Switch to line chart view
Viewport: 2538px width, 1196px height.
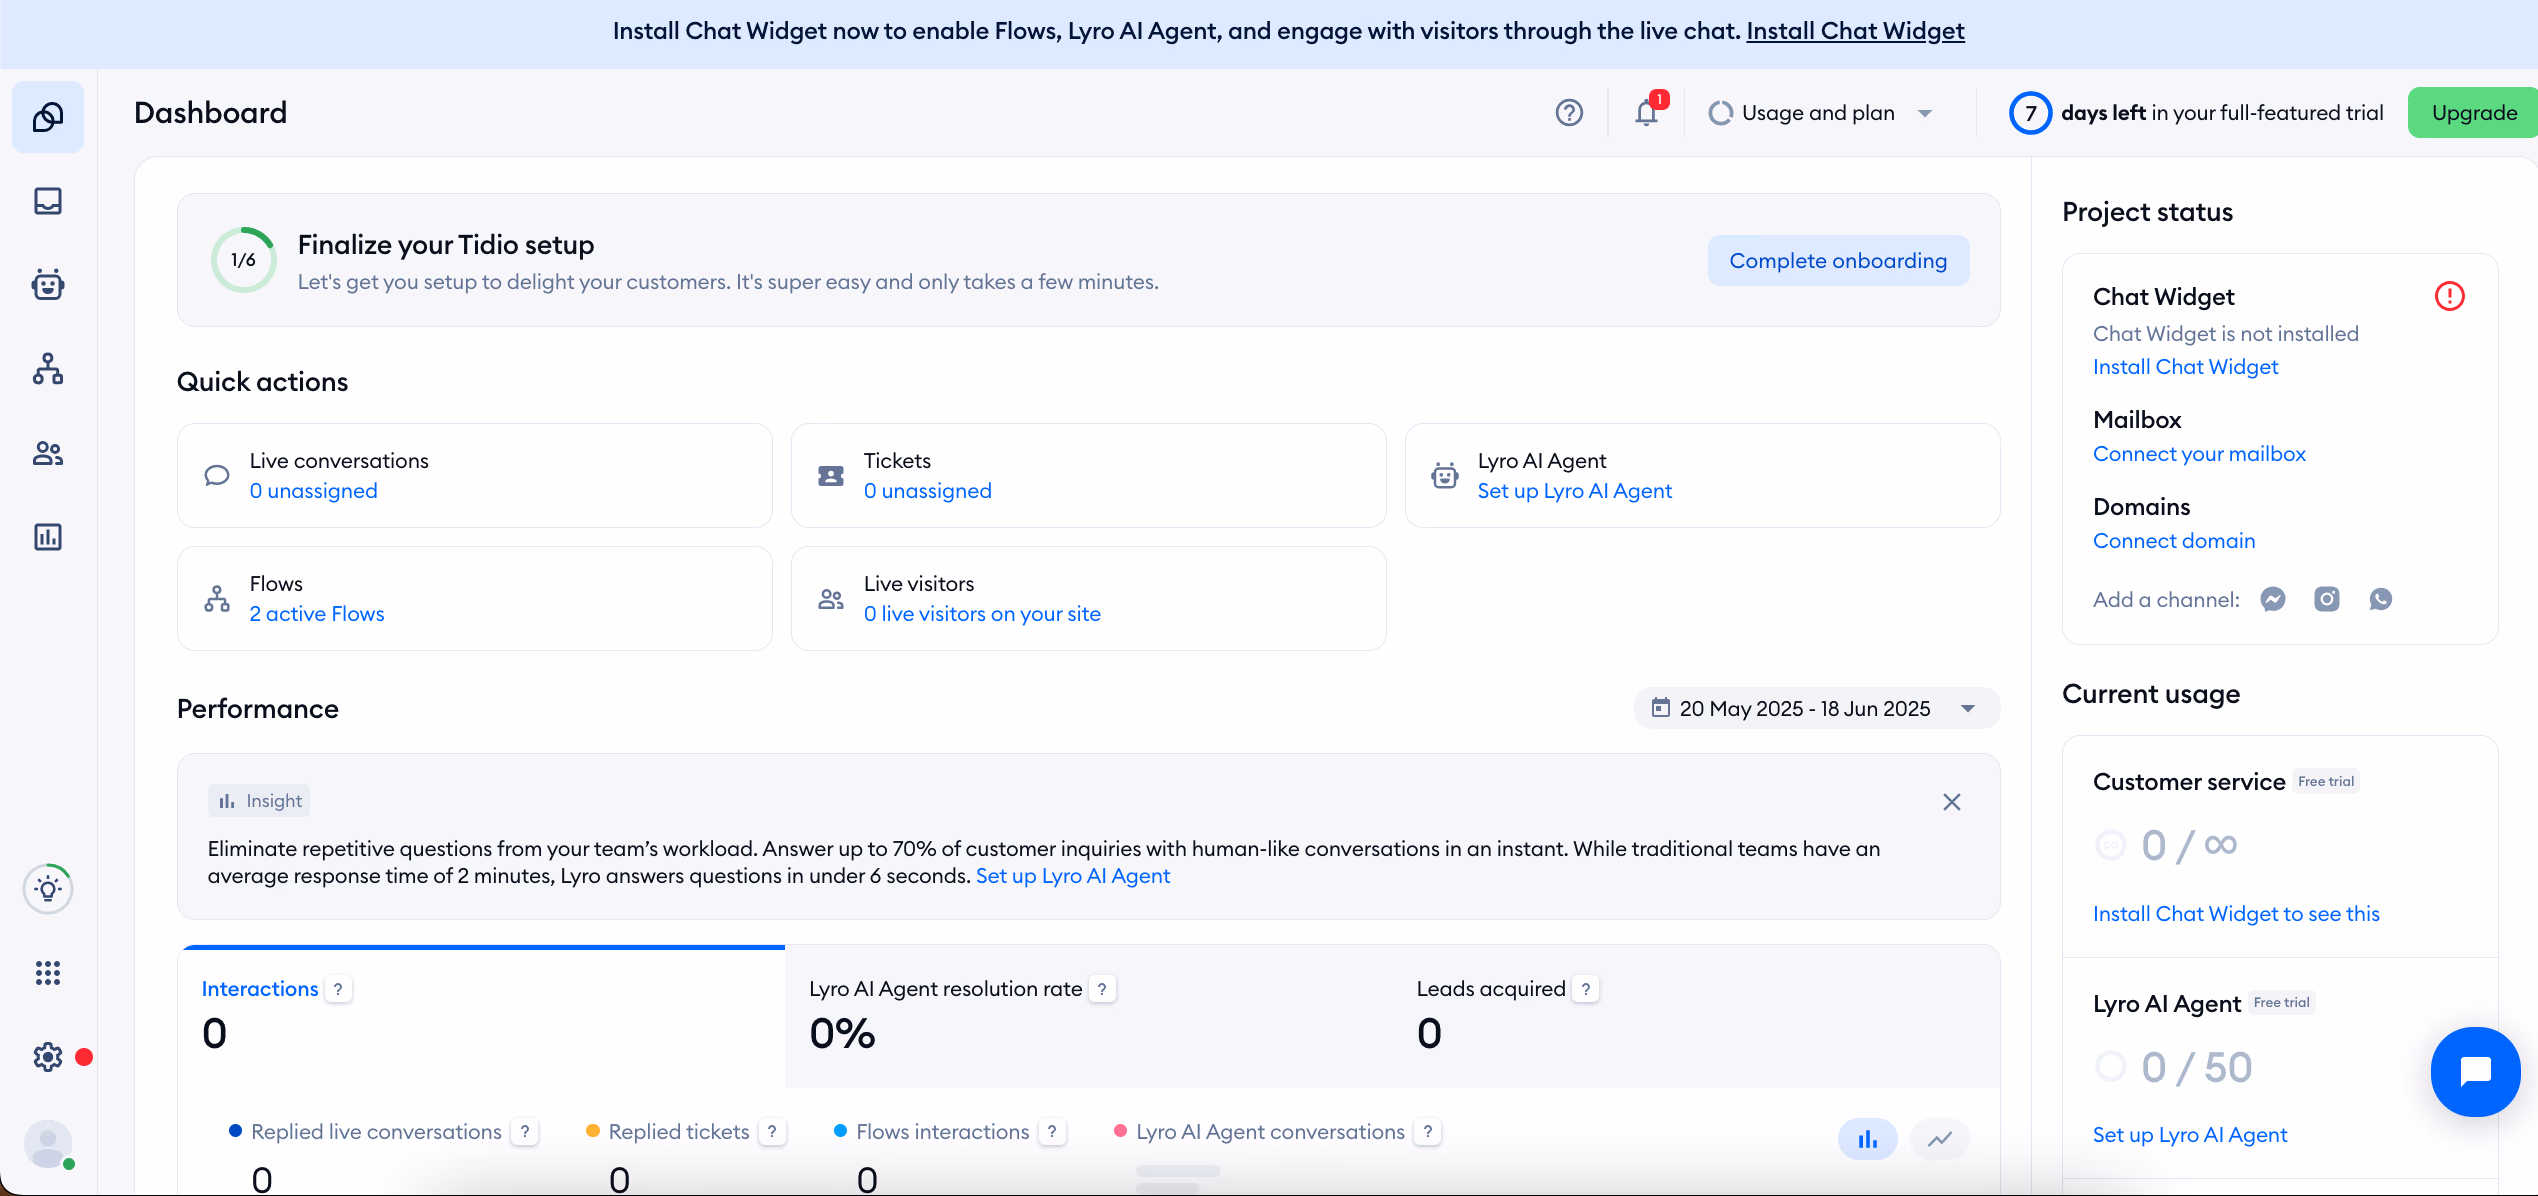click(1939, 1139)
